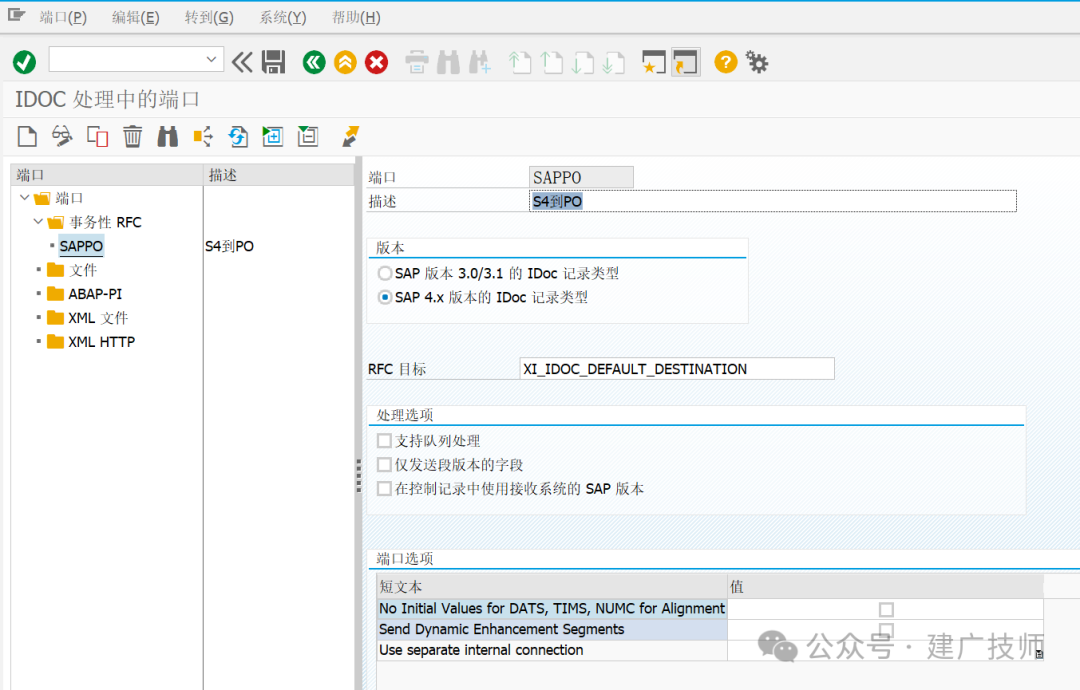Click the 描述 column header in tree
The width and height of the screenshot is (1080, 690).
click(279, 175)
